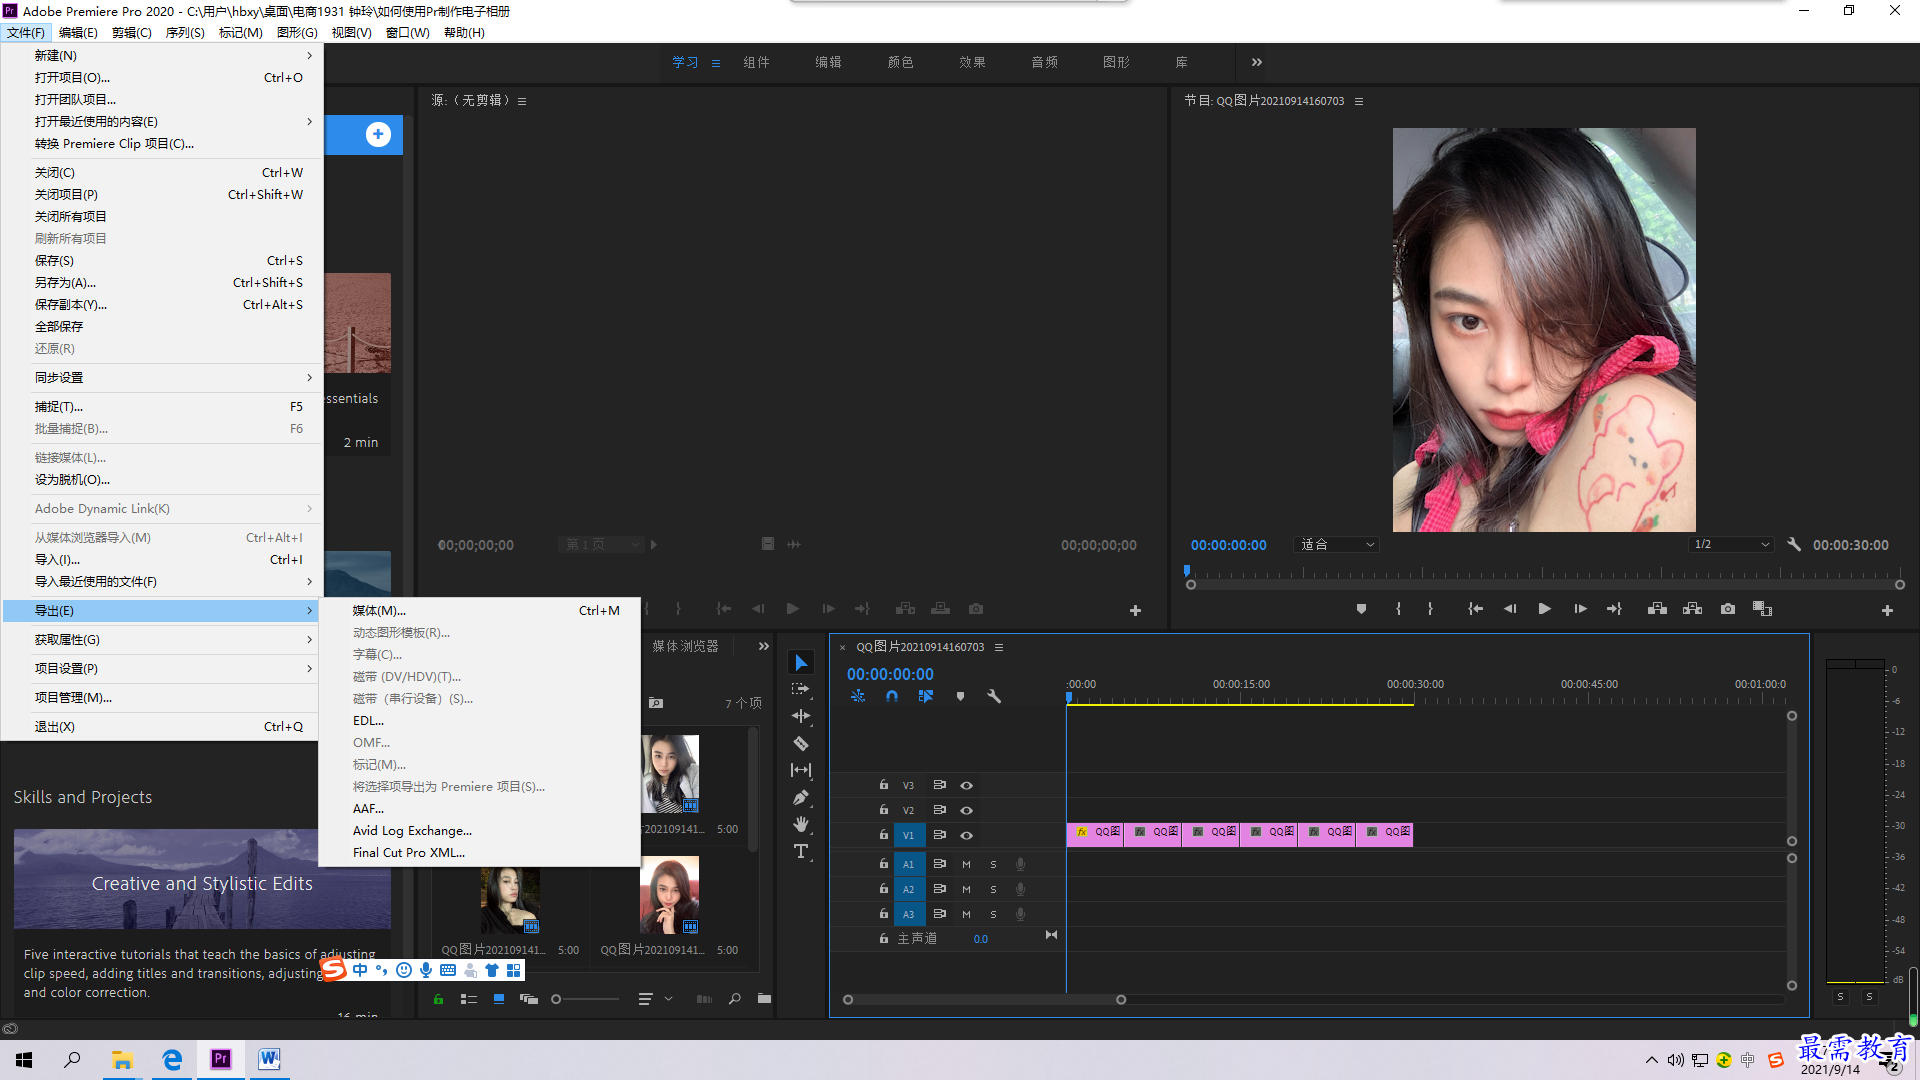Open Windows Start menu
The width and height of the screenshot is (1920, 1080).
point(24,1059)
